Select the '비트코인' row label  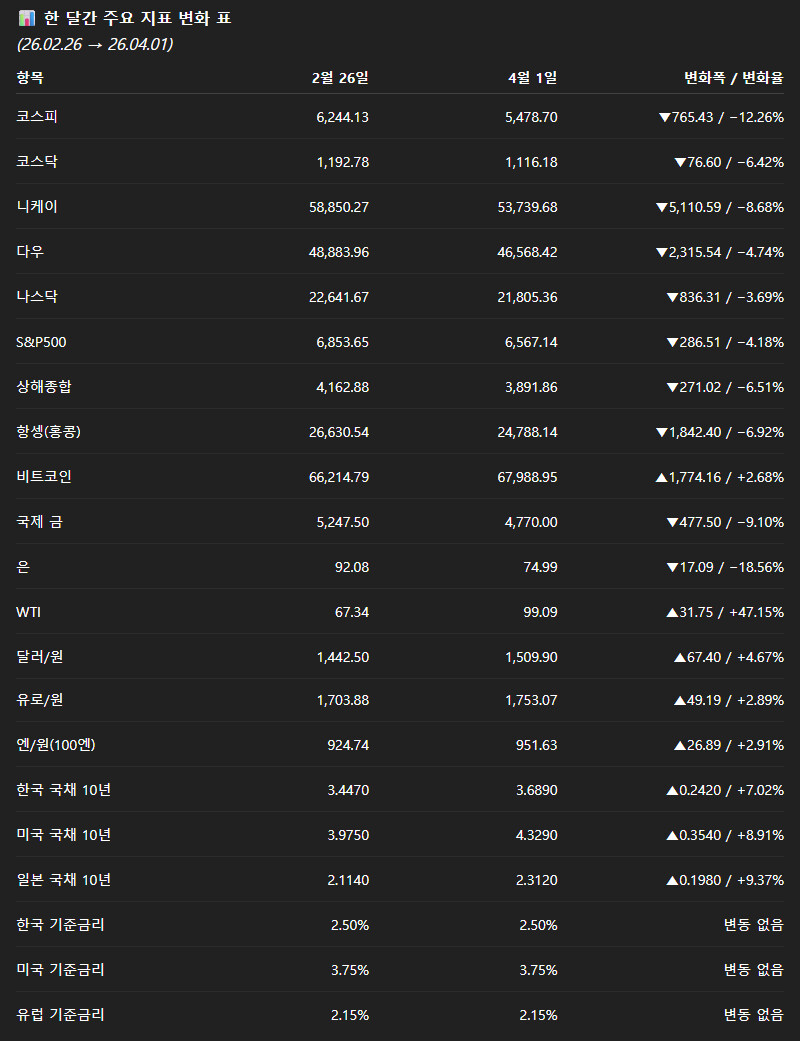[44, 477]
